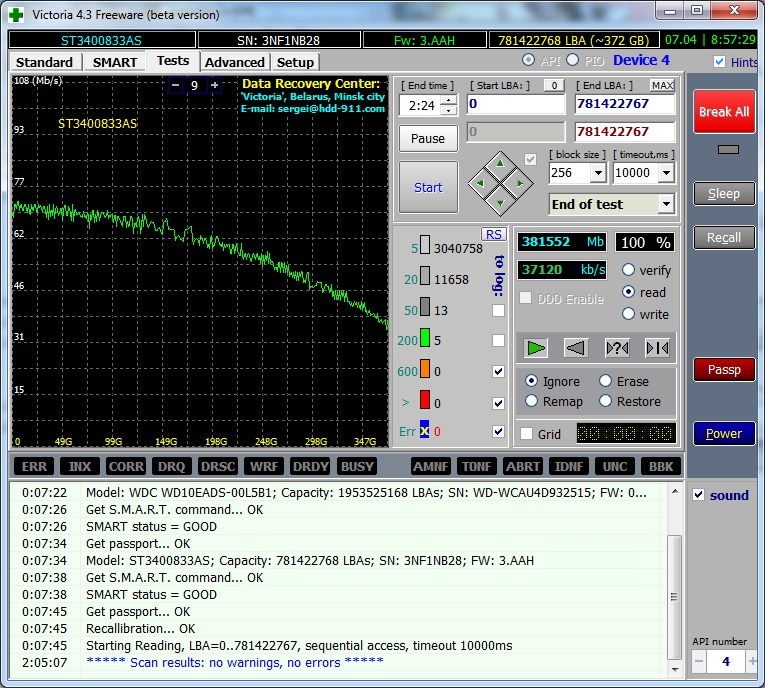Click the right arrow on the diamond pad
Image resolution: width=765 pixels, height=688 pixels.
pos(519,183)
